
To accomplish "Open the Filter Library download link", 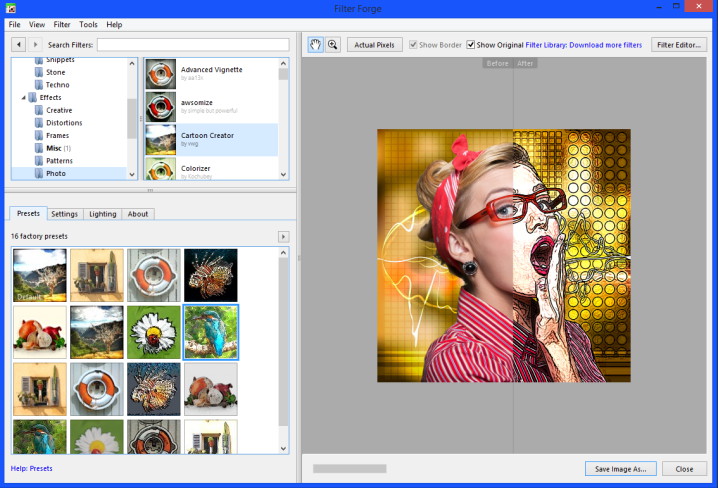I will [583, 45].
